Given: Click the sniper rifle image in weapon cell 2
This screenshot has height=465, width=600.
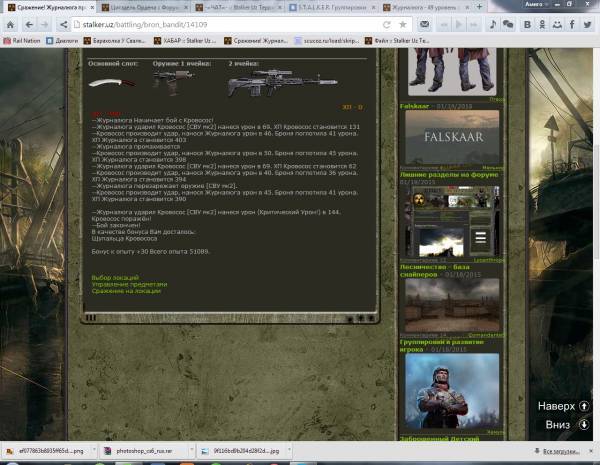Looking at the screenshot, I should [282, 83].
